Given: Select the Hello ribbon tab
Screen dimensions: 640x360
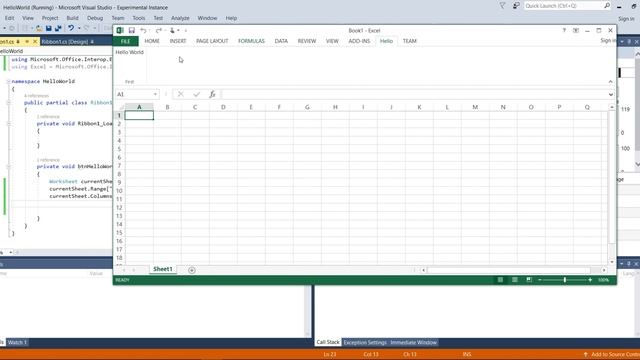Looking at the screenshot, I should coord(386,41).
